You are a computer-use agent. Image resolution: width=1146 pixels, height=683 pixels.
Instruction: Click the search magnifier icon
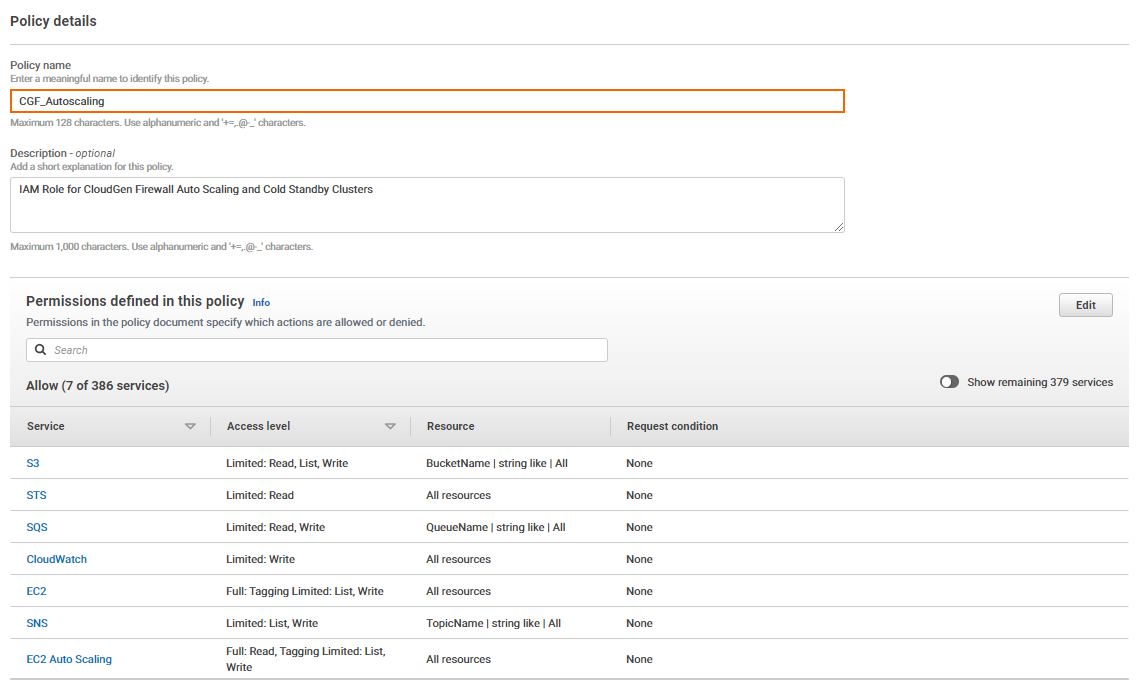click(41, 350)
